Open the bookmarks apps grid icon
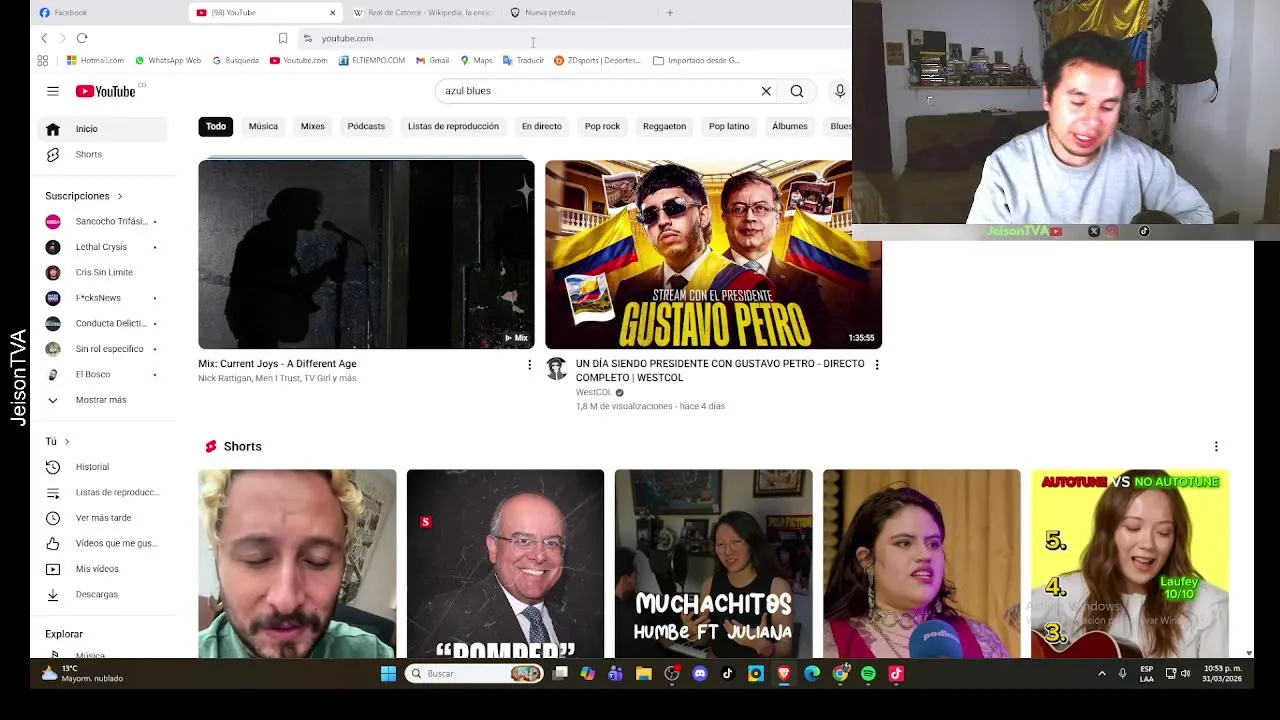This screenshot has width=1280, height=720. click(x=43, y=60)
